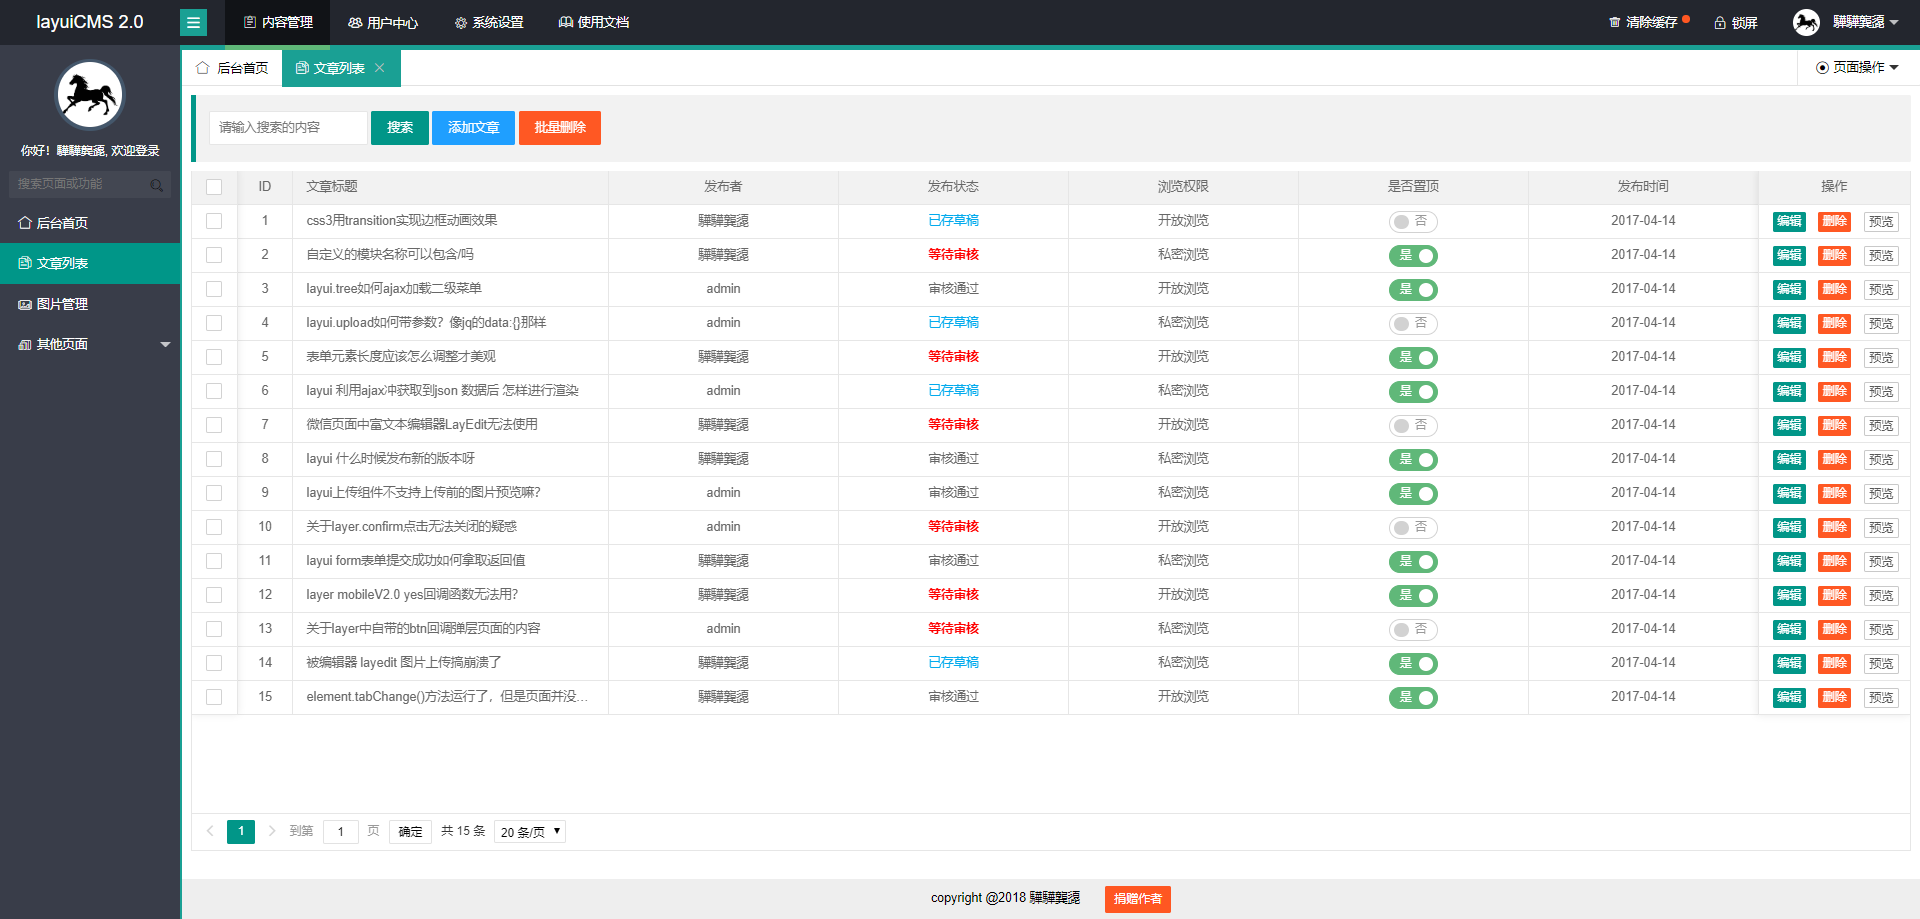Close the 文章列表 tab with its X
Screen dimensions: 1920x919
[x=380, y=68]
